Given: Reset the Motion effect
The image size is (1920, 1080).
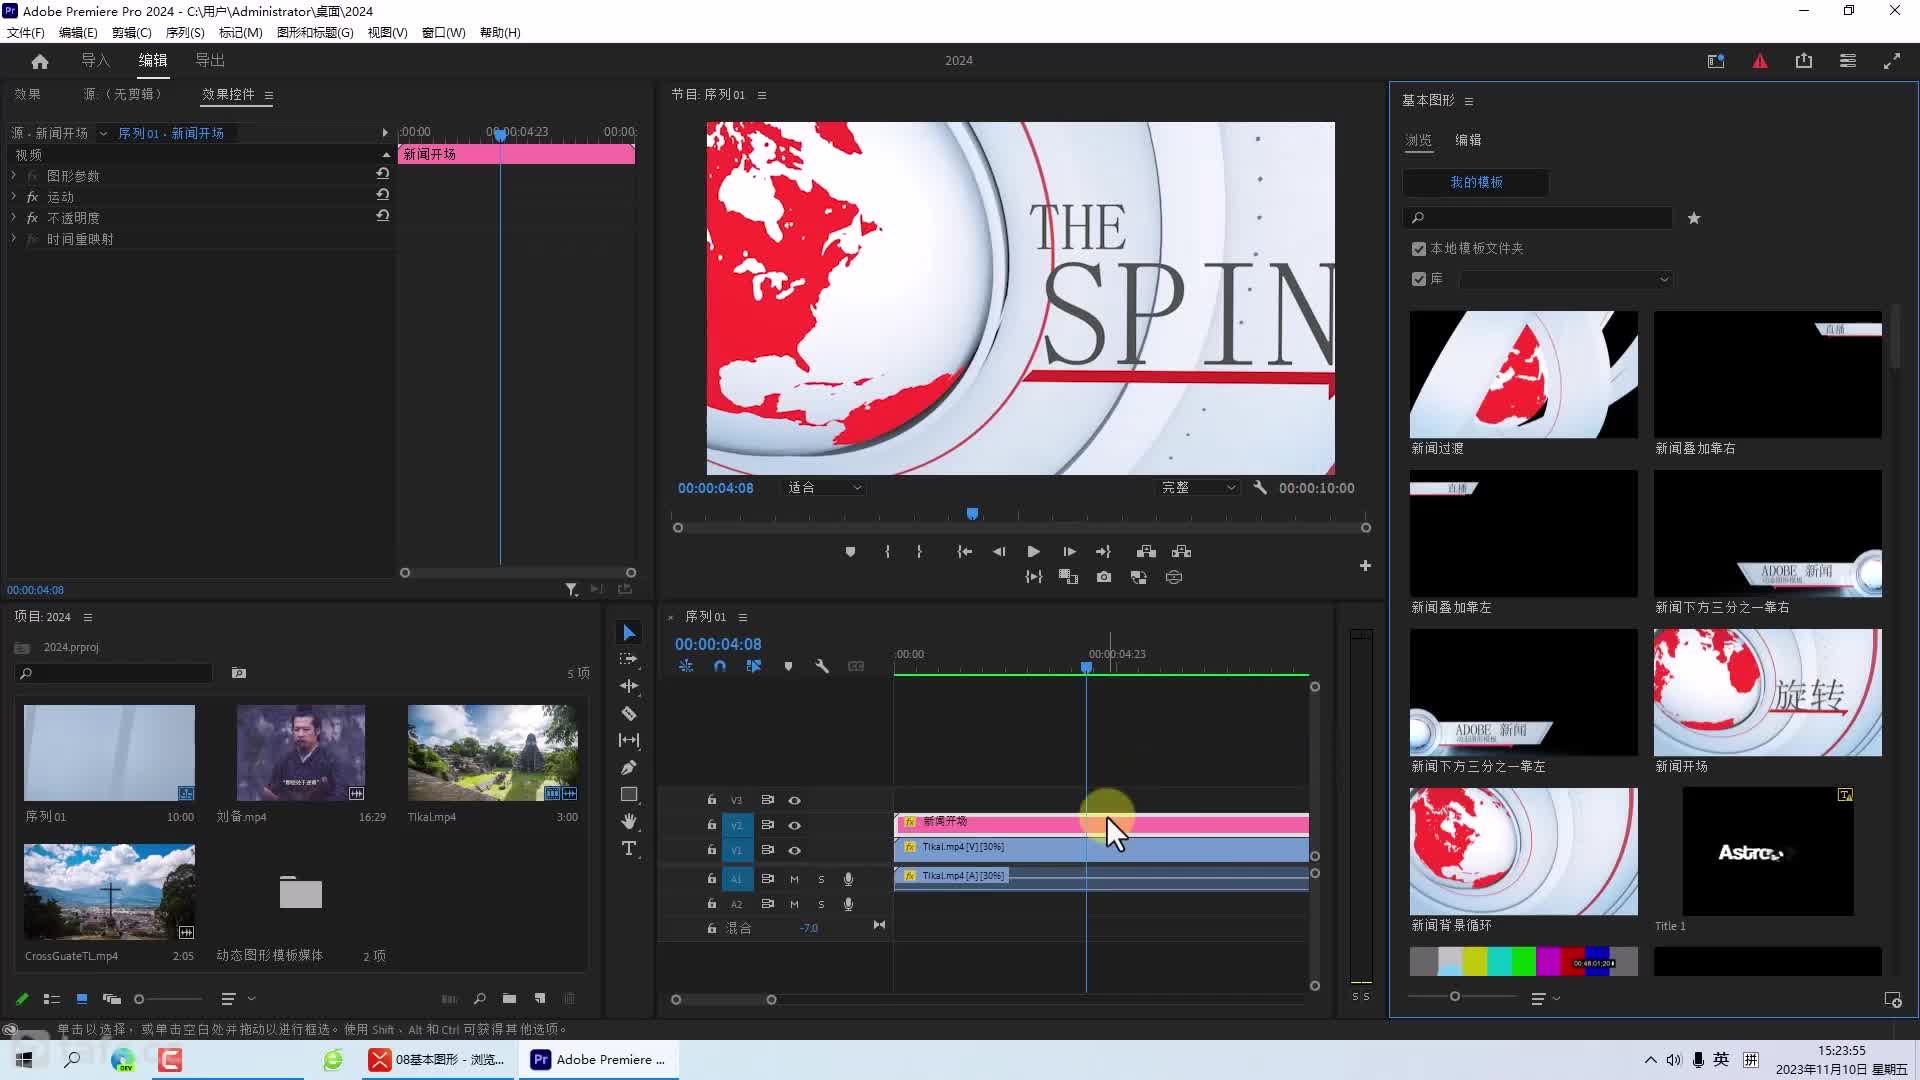Looking at the screenshot, I should click(382, 194).
